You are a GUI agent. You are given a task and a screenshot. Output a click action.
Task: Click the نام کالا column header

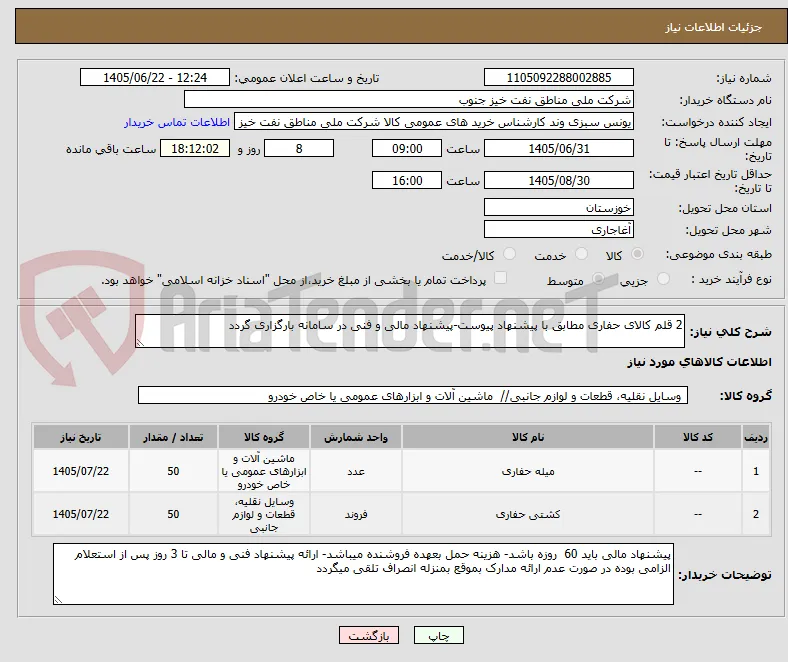(x=528, y=437)
